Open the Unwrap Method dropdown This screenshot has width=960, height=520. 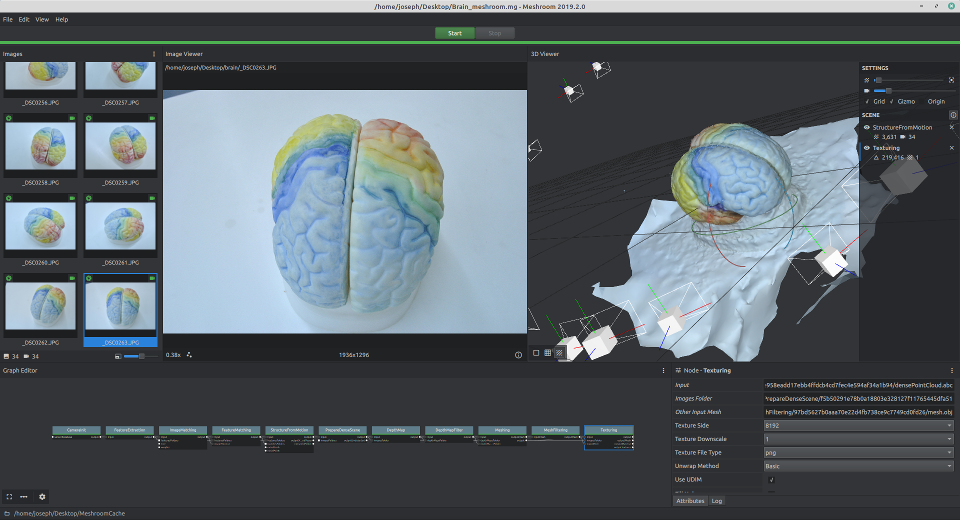pyautogui.click(x=857, y=466)
